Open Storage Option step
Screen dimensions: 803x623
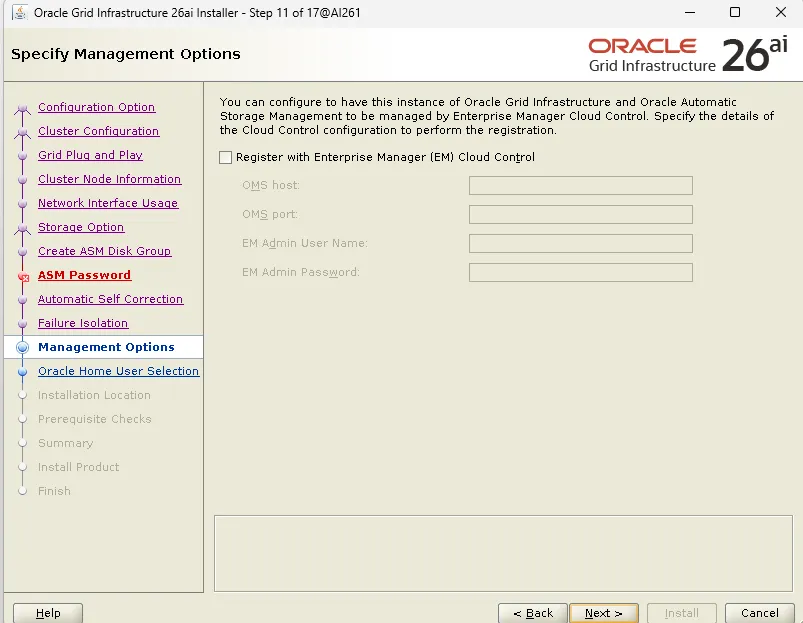(x=81, y=227)
